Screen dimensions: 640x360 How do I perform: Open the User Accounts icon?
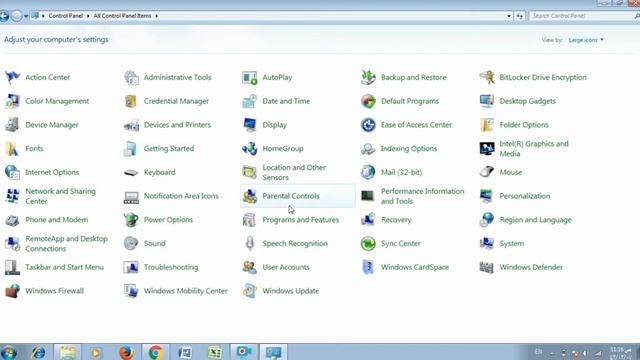249,267
